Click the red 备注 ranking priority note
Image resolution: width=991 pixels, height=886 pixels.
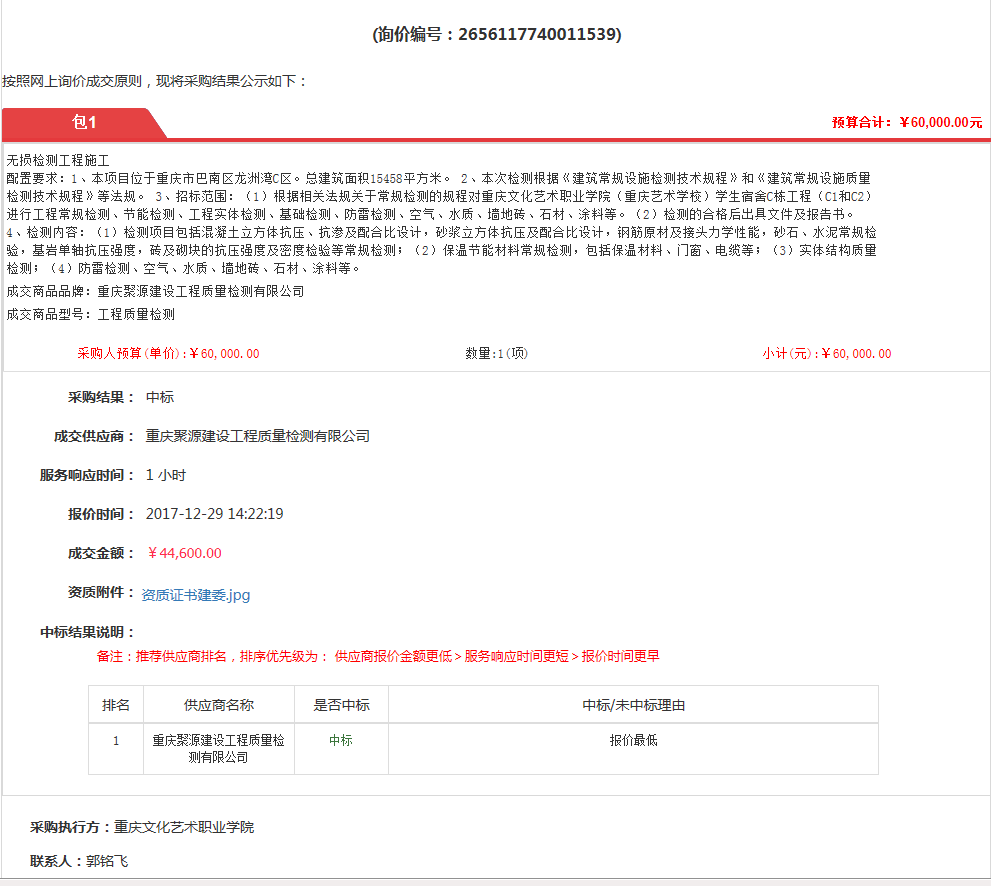pos(378,657)
